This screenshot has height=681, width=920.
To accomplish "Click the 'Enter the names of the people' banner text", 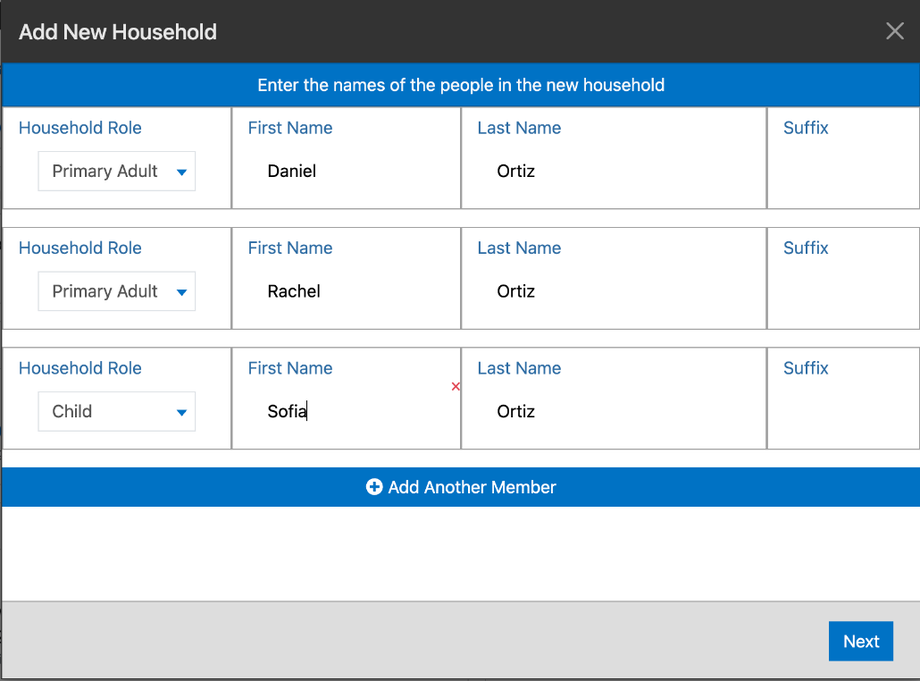I will tap(461, 85).
